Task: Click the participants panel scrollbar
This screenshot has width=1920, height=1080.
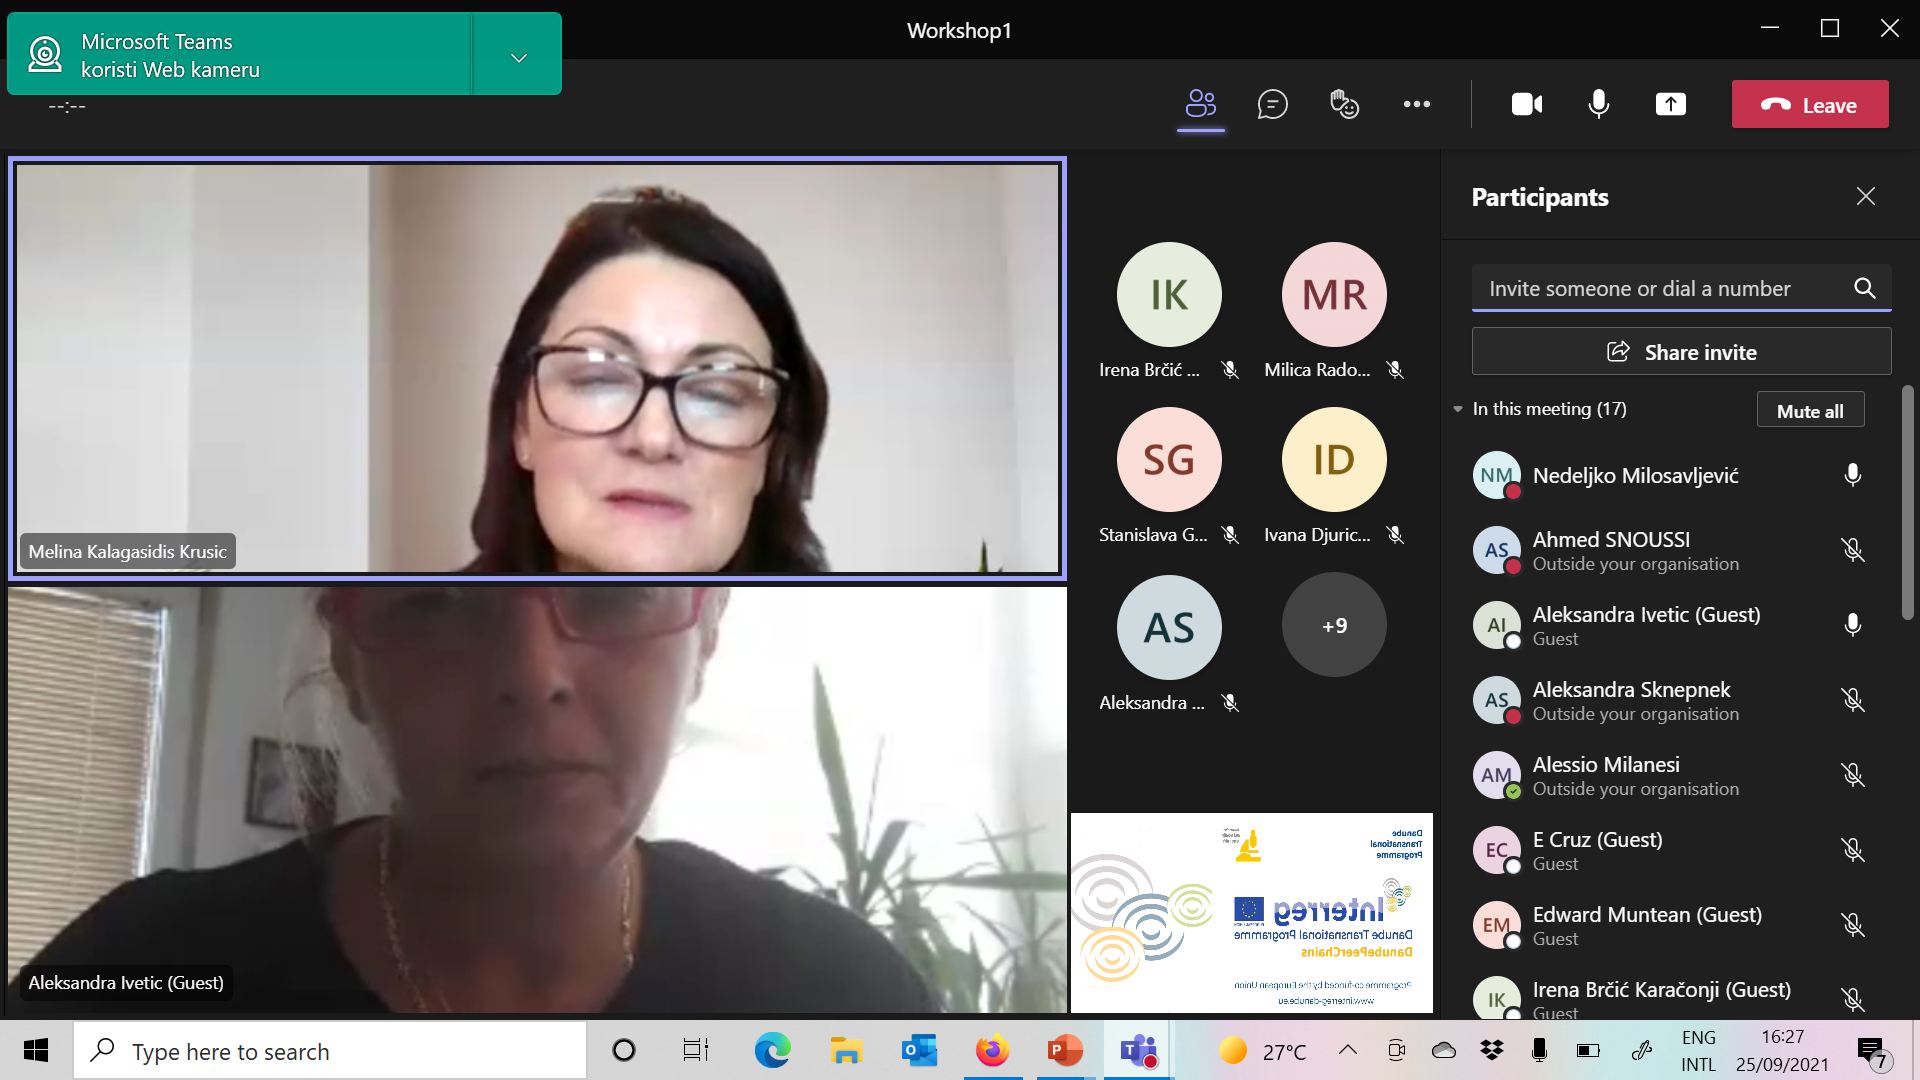Action: tap(1907, 500)
